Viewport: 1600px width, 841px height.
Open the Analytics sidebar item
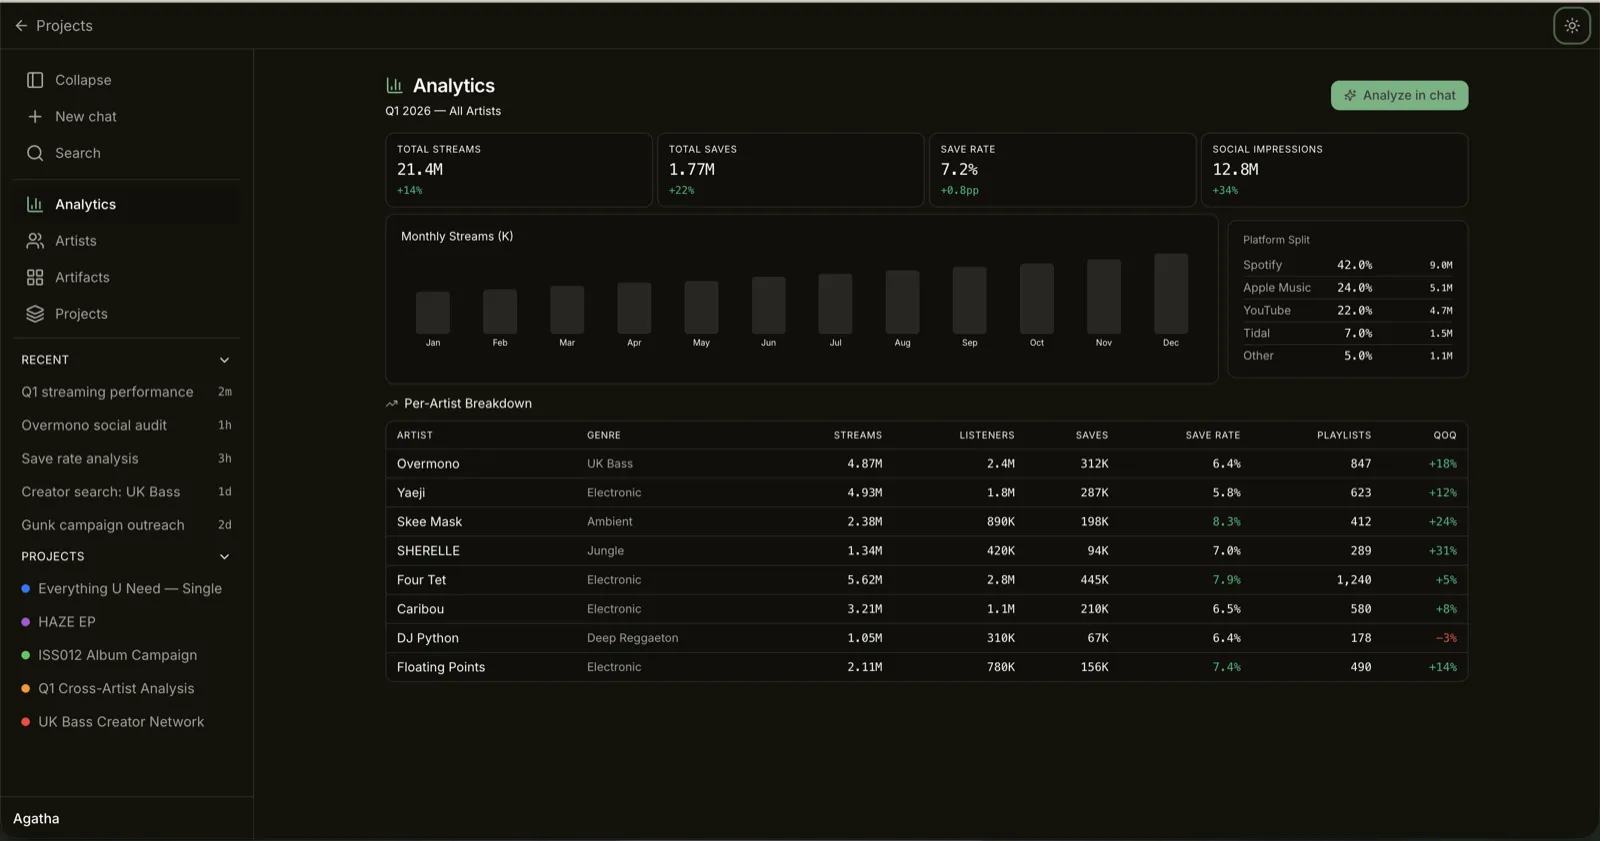(x=127, y=204)
